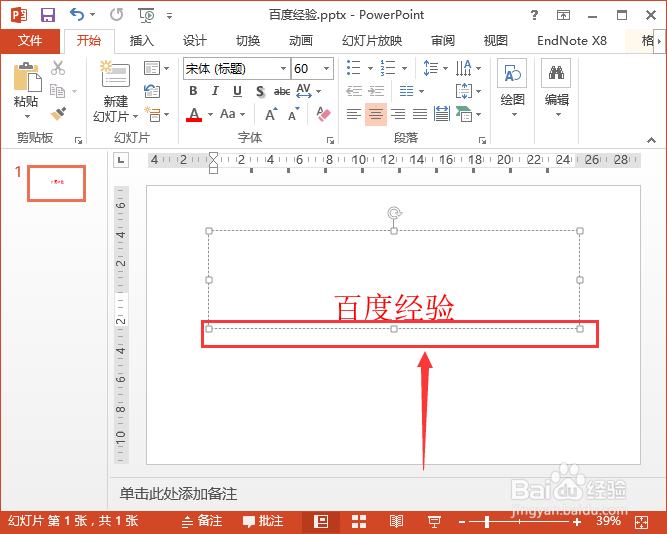Create a new slide with 新建幻灯片 icon
Screen dimensions: 667x534
point(116,76)
